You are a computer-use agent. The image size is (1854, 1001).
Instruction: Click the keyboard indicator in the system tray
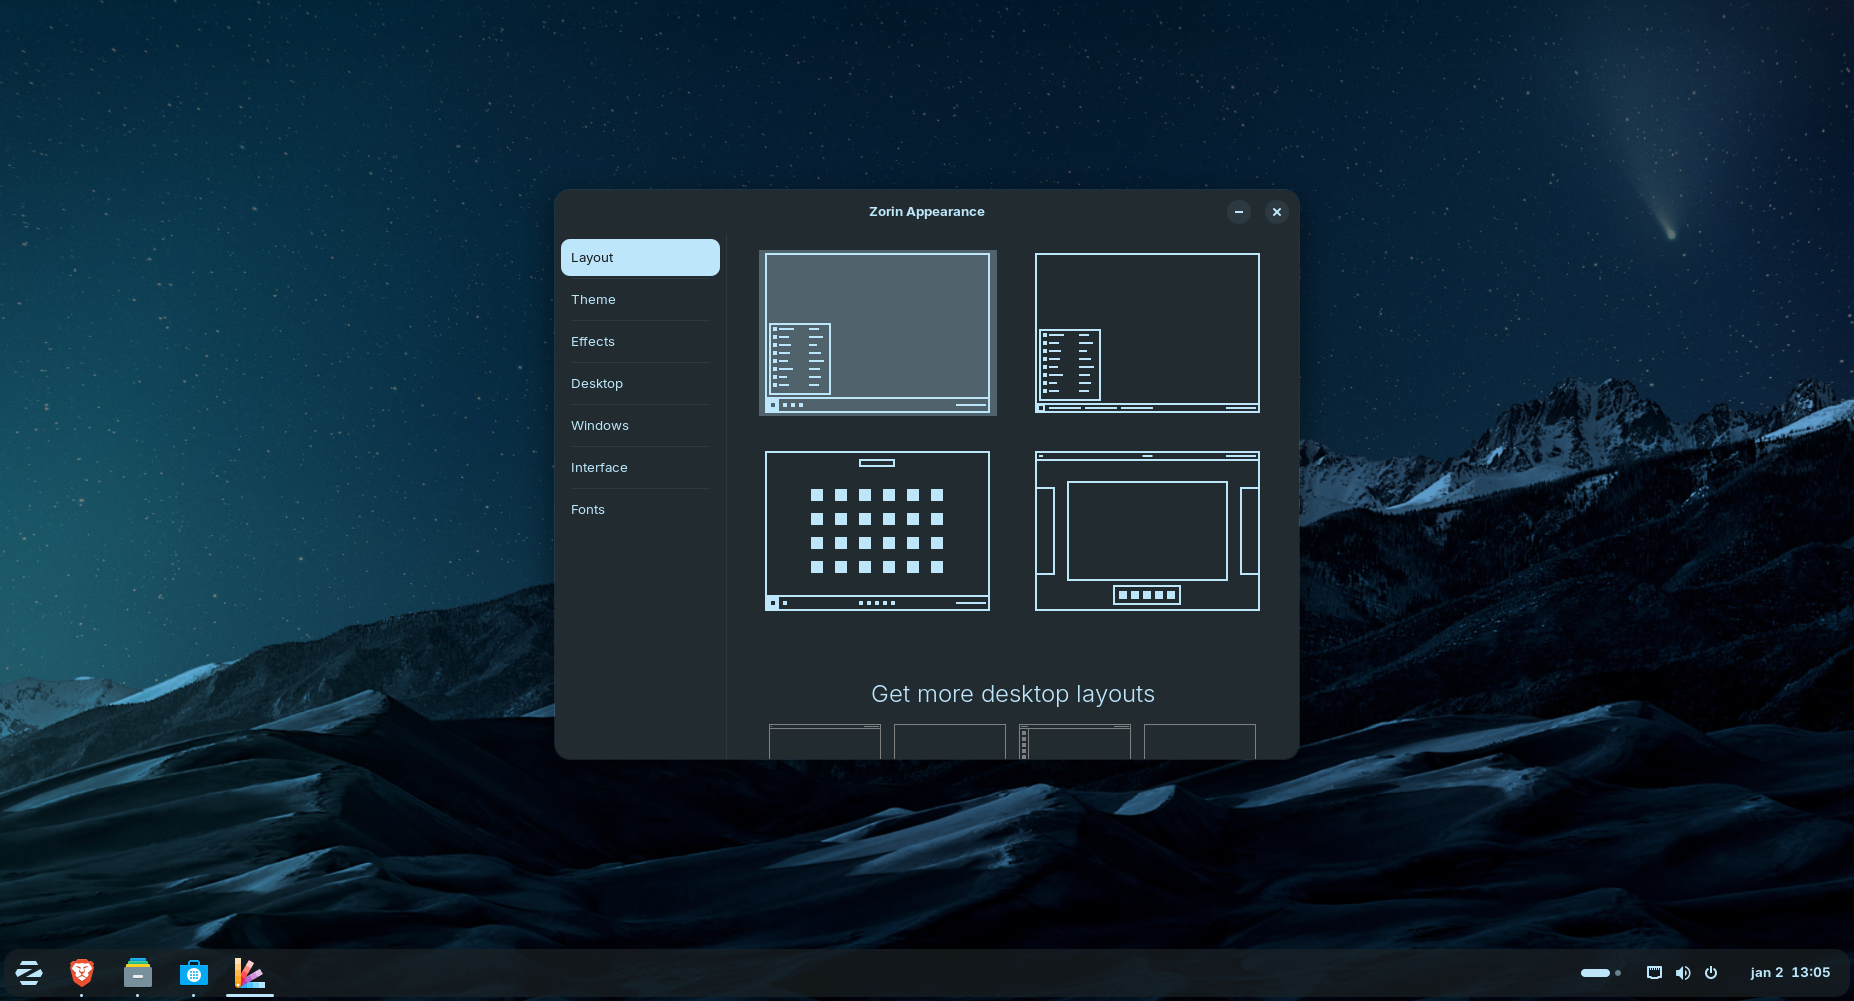1653,972
